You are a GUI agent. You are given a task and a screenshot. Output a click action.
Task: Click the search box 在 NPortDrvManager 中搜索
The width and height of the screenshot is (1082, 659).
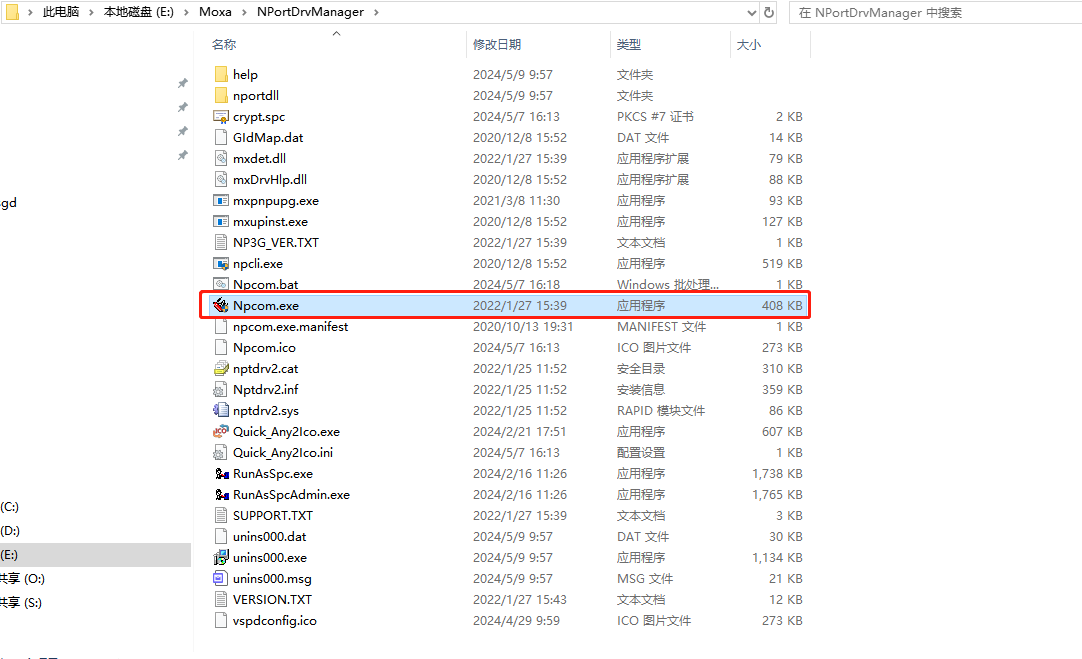[x=935, y=12]
